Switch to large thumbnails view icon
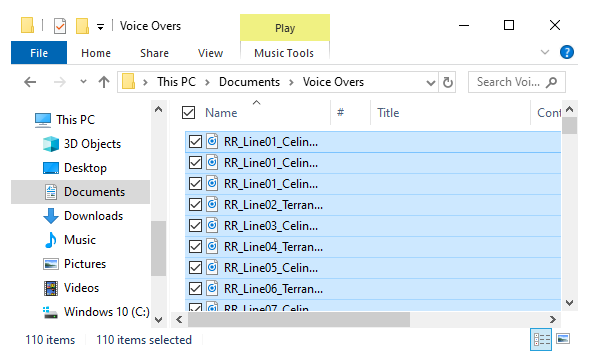Screen dimensions: 589x362 [x=563, y=339]
